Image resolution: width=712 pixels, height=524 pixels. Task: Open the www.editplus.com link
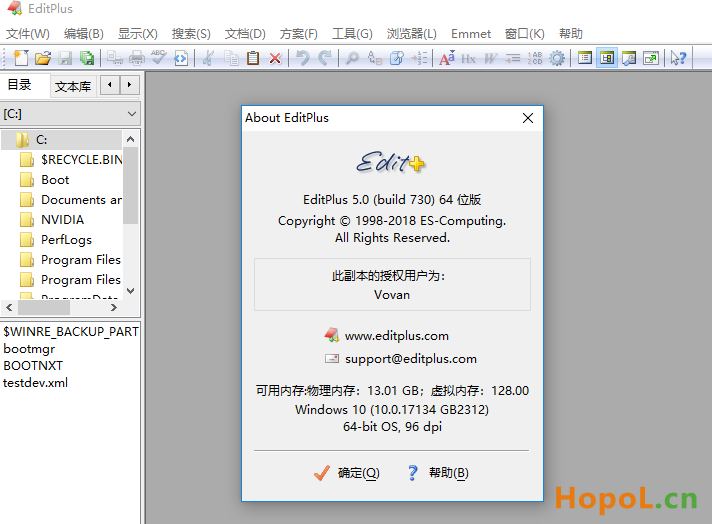(x=396, y=336)
